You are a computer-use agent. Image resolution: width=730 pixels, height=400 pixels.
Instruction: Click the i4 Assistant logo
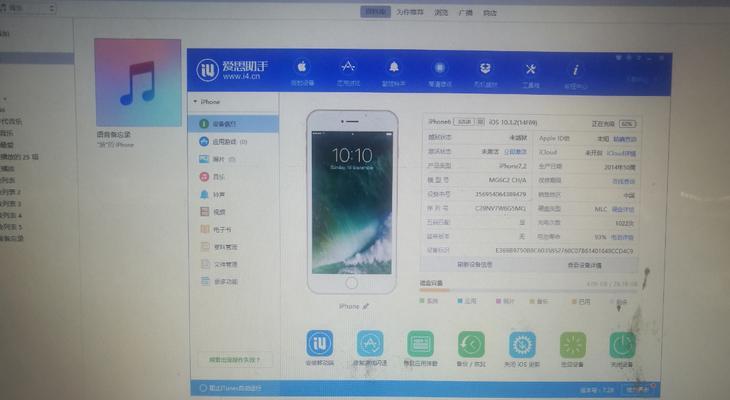pyautogui.click(x=233, y=70)
